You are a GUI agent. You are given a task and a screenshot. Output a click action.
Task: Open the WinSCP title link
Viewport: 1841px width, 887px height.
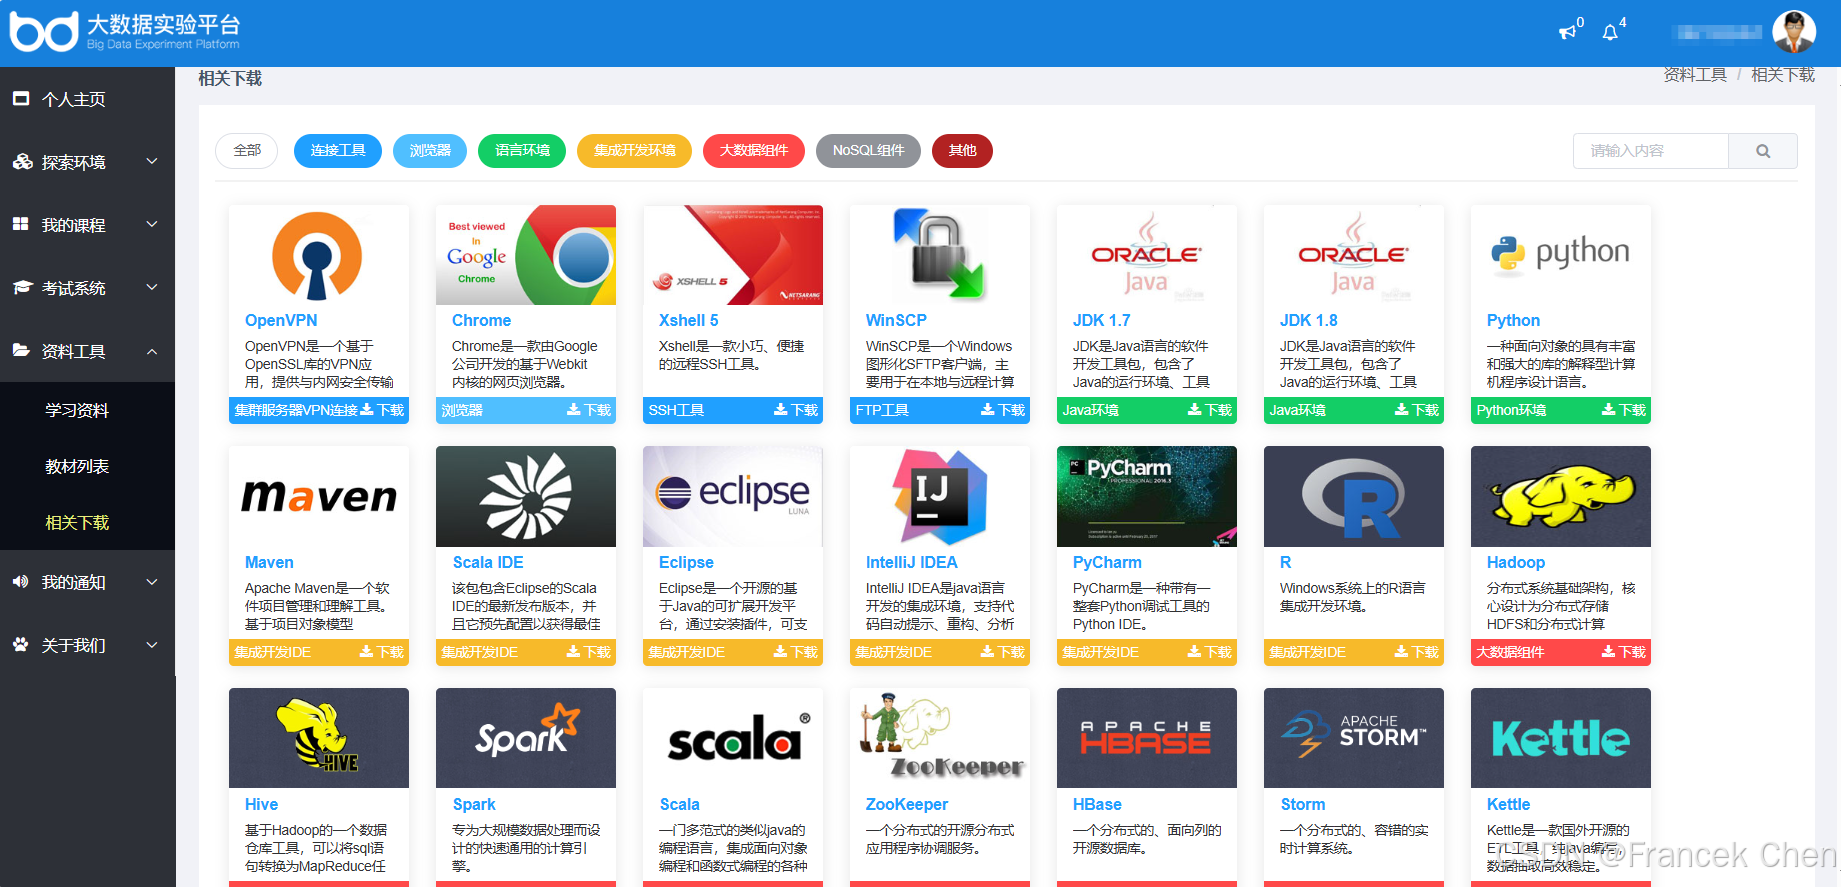coord(896,320)
